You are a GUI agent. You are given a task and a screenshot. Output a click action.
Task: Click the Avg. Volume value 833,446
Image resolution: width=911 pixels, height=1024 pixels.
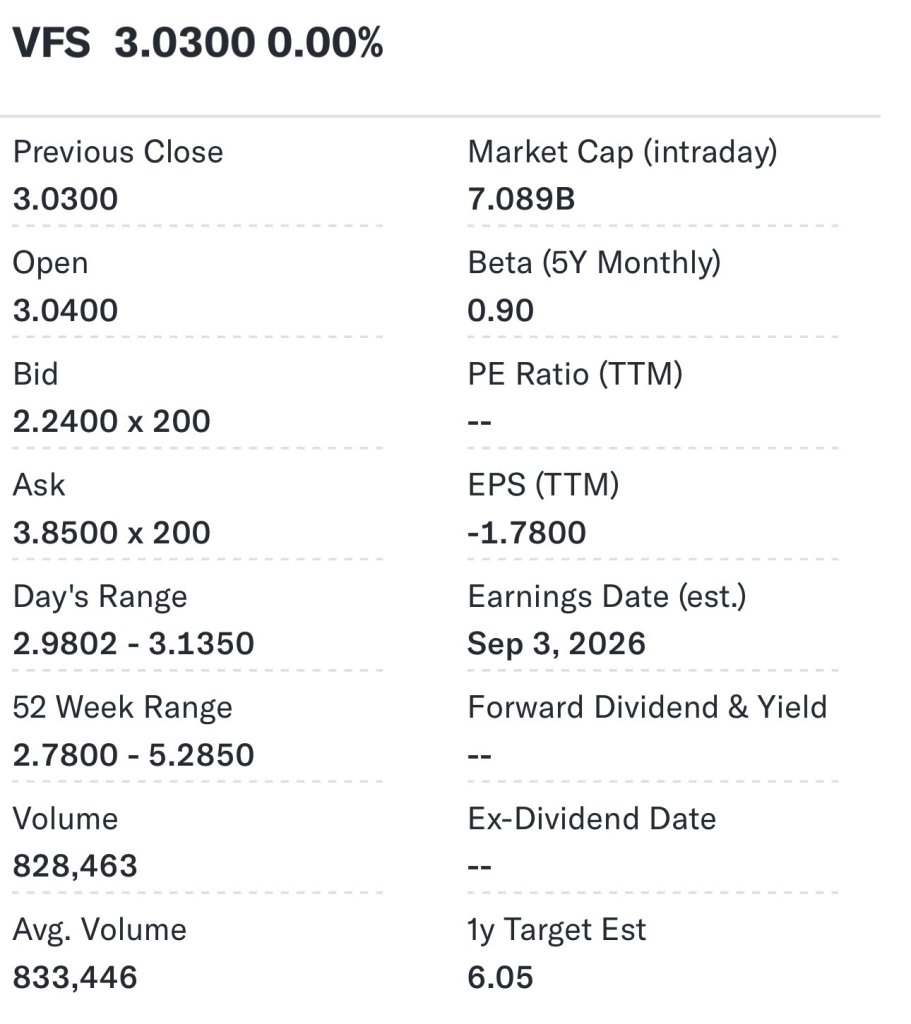[75, 978]
